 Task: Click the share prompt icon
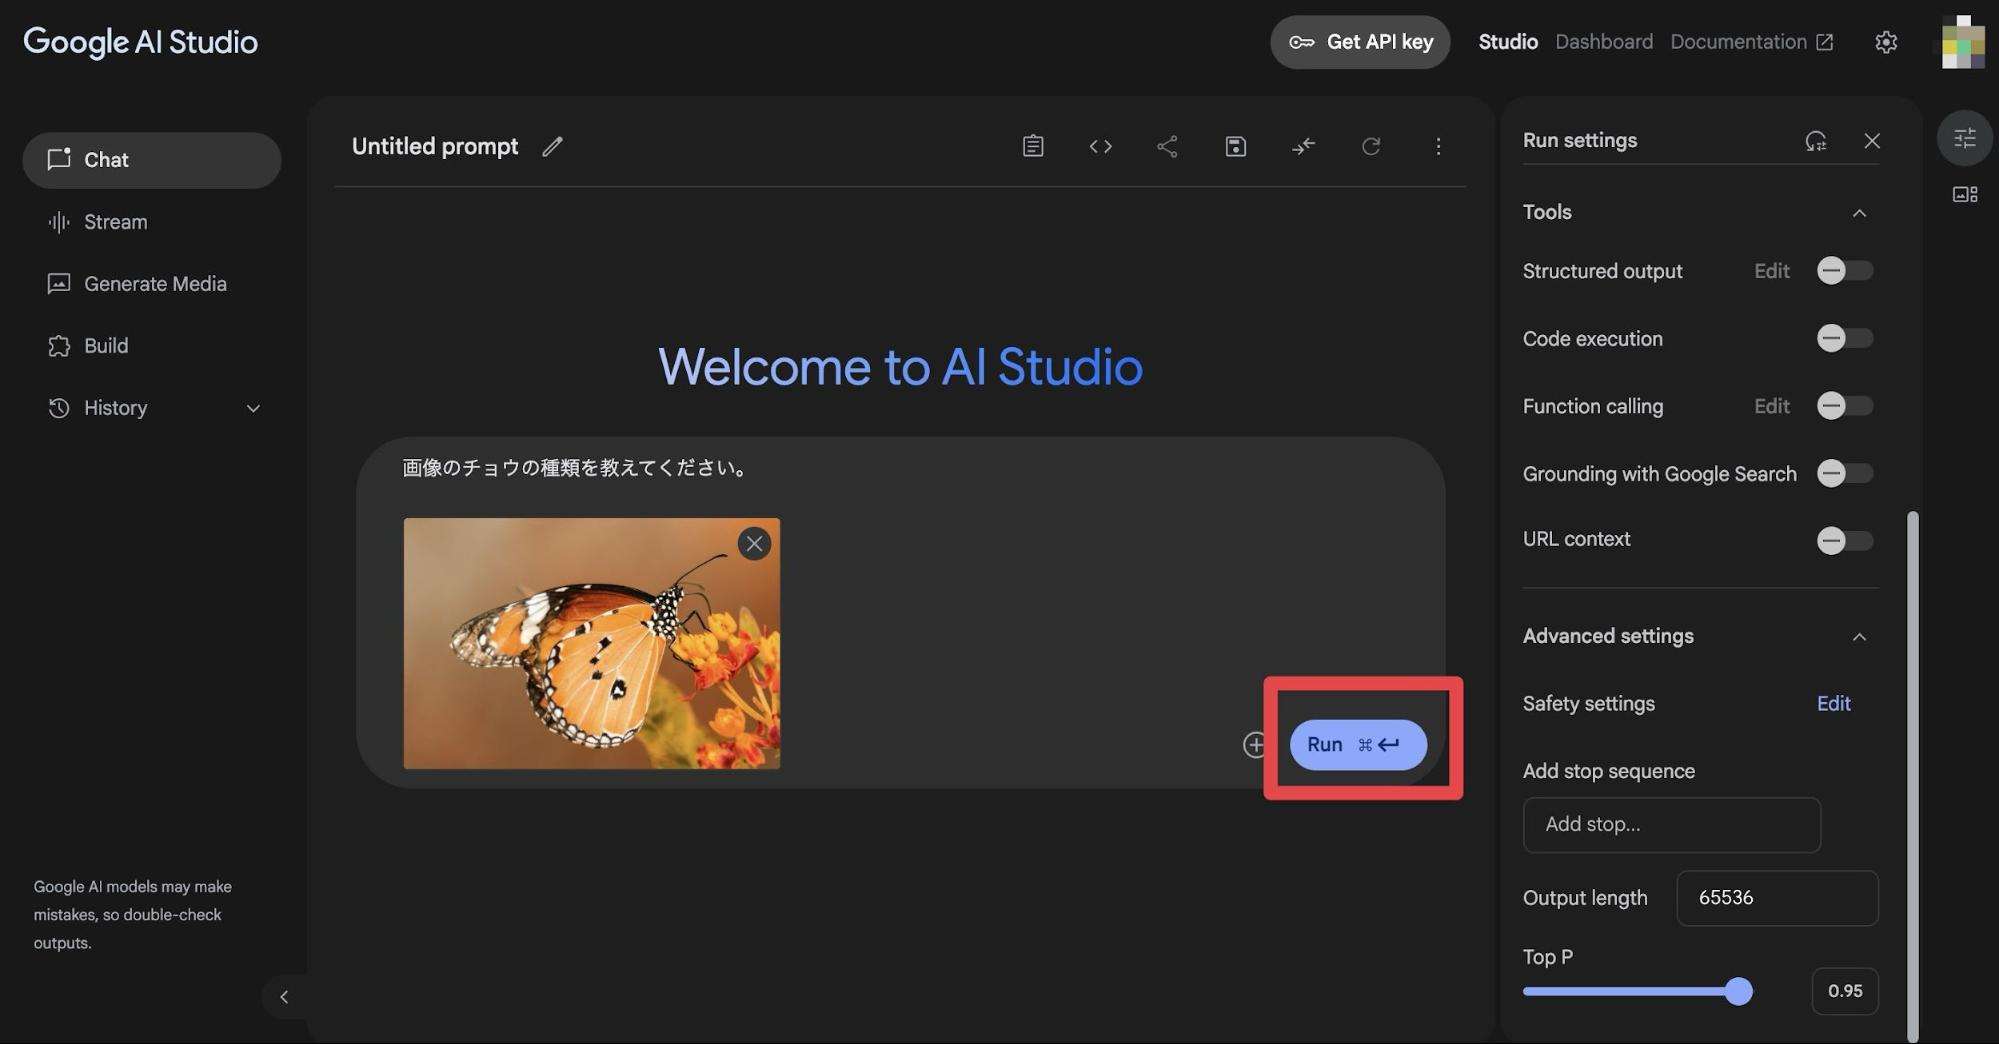click(1167, 146)
